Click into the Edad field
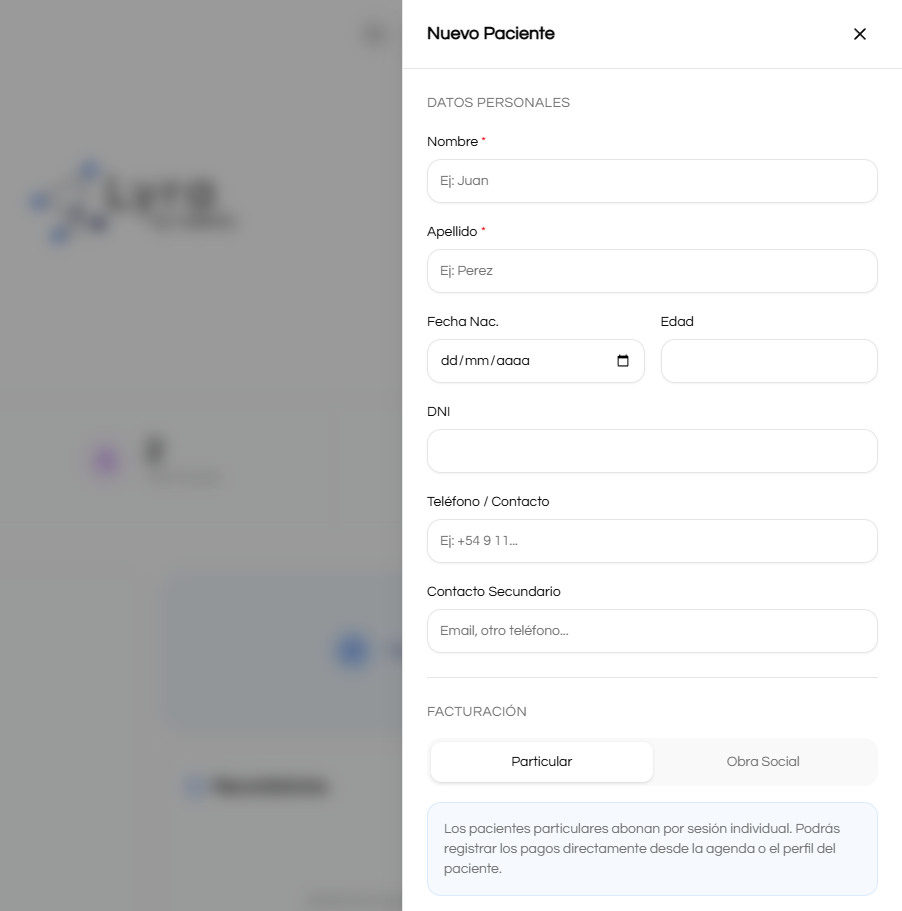Viewport: 902px width, 911px height. coord(769,361)
